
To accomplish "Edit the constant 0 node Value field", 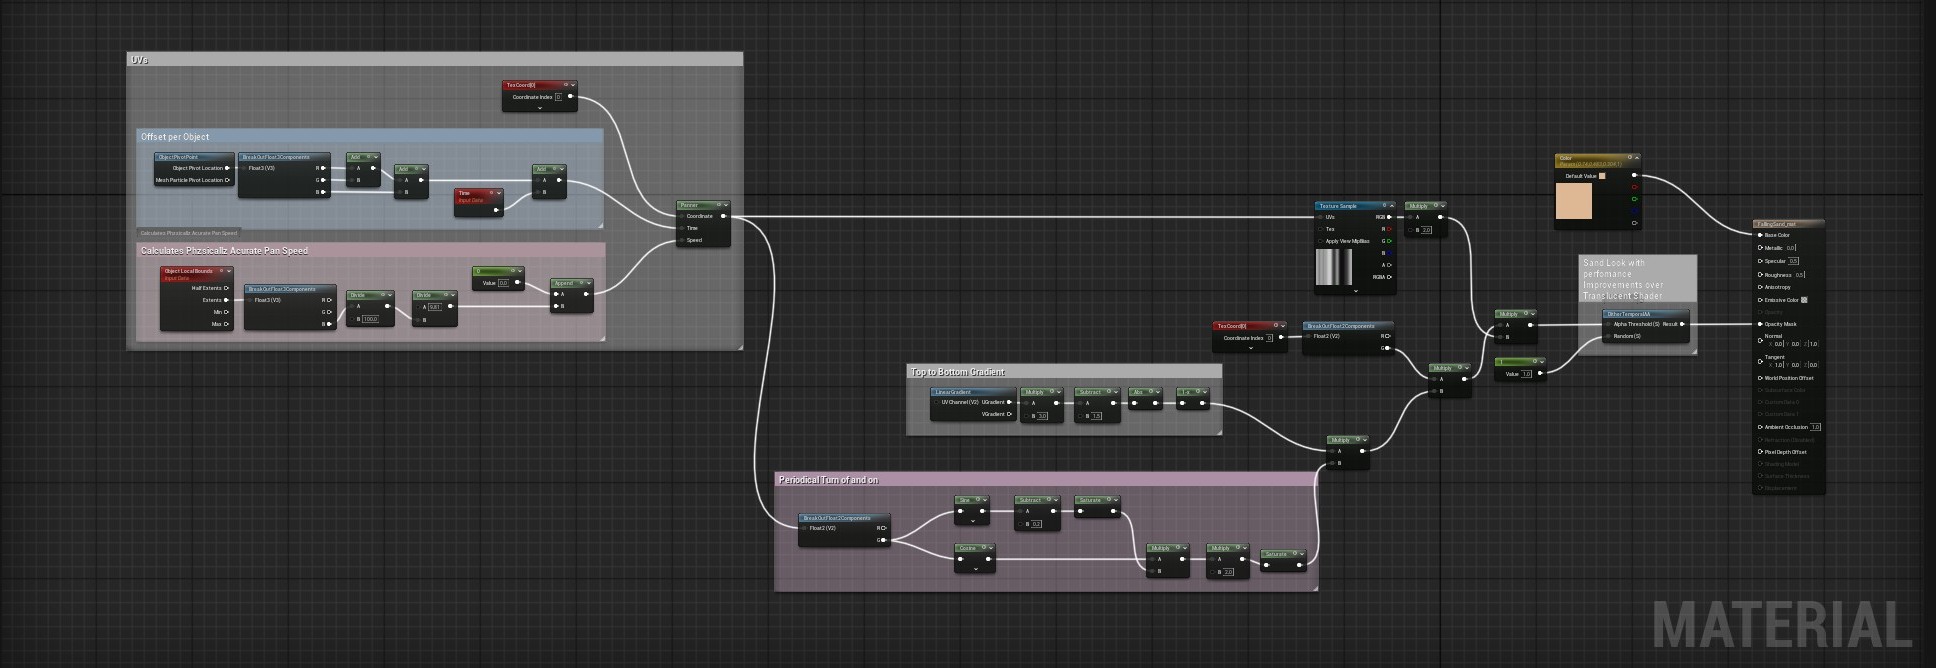I will (x=503, y=283).
